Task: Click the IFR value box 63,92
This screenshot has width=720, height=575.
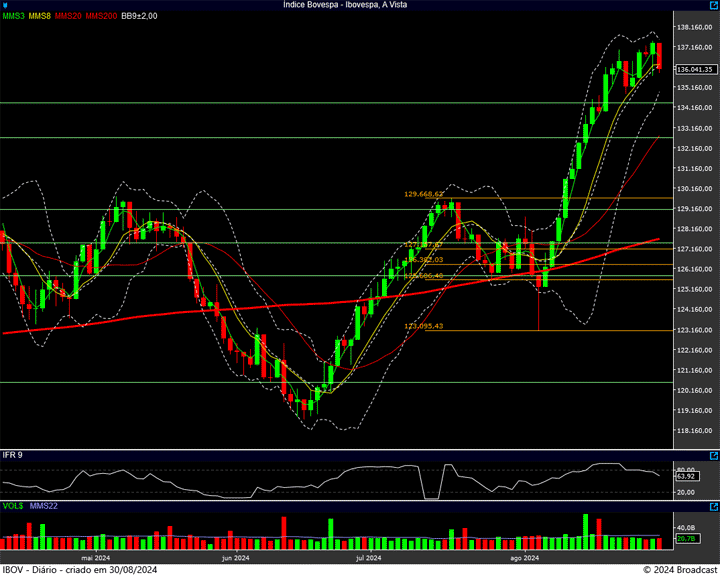Action: pyautogui.click(x=686, y=478)
